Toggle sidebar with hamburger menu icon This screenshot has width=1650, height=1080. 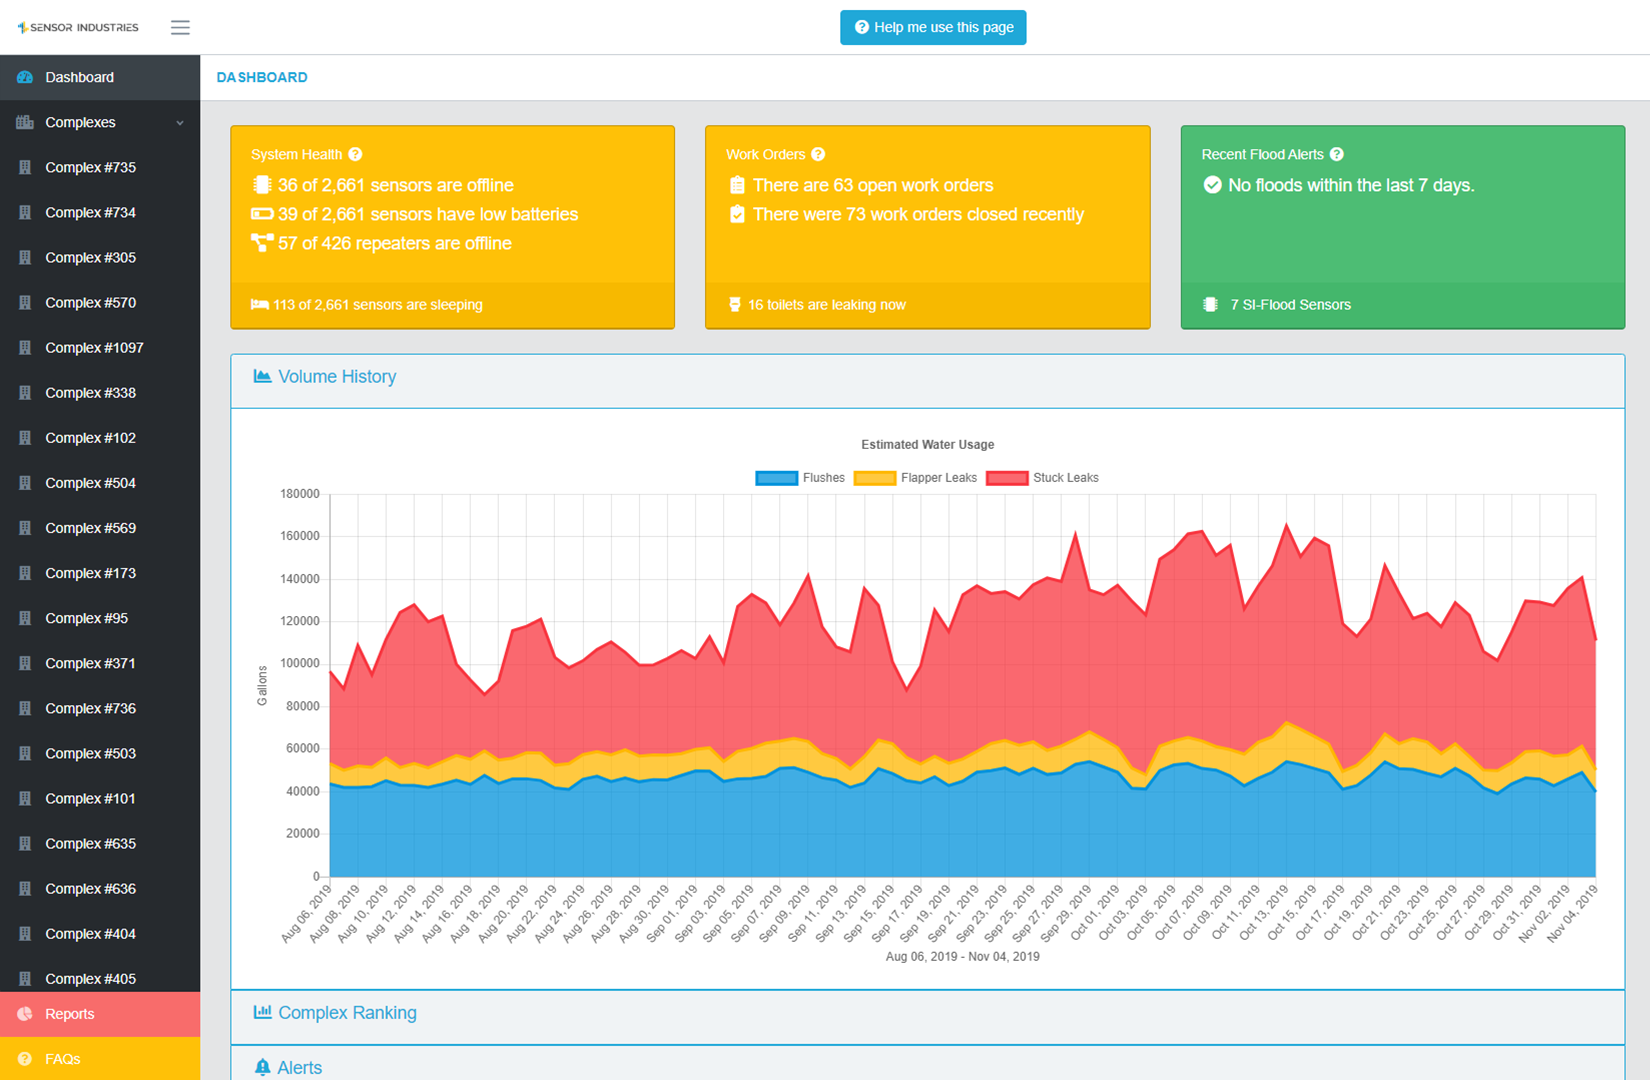point(180,27)
